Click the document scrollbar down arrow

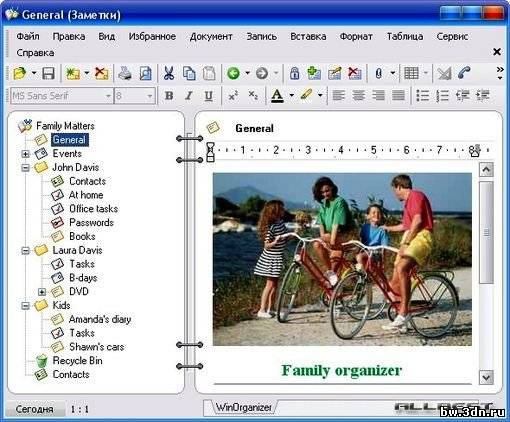click(486, 377)
